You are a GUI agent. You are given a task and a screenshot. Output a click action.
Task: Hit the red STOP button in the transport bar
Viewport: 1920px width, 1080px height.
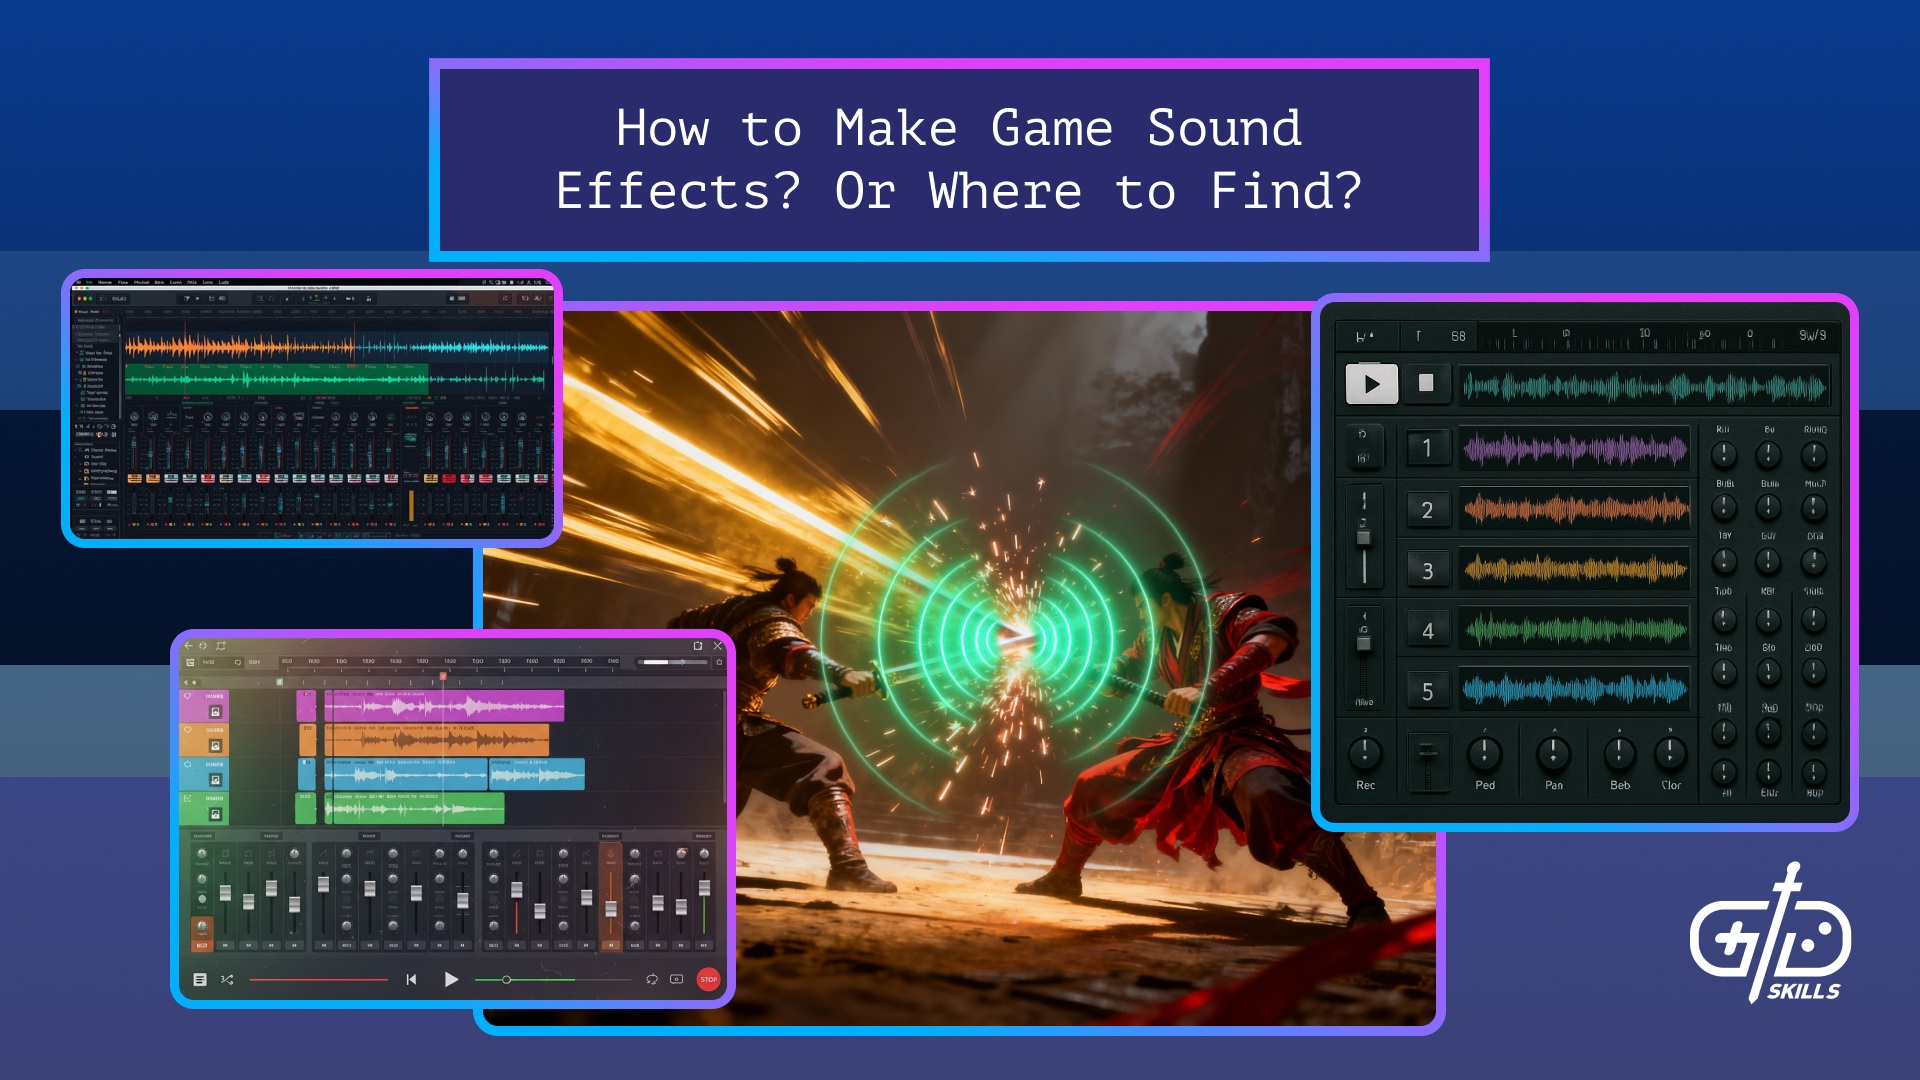coord(709,979)
